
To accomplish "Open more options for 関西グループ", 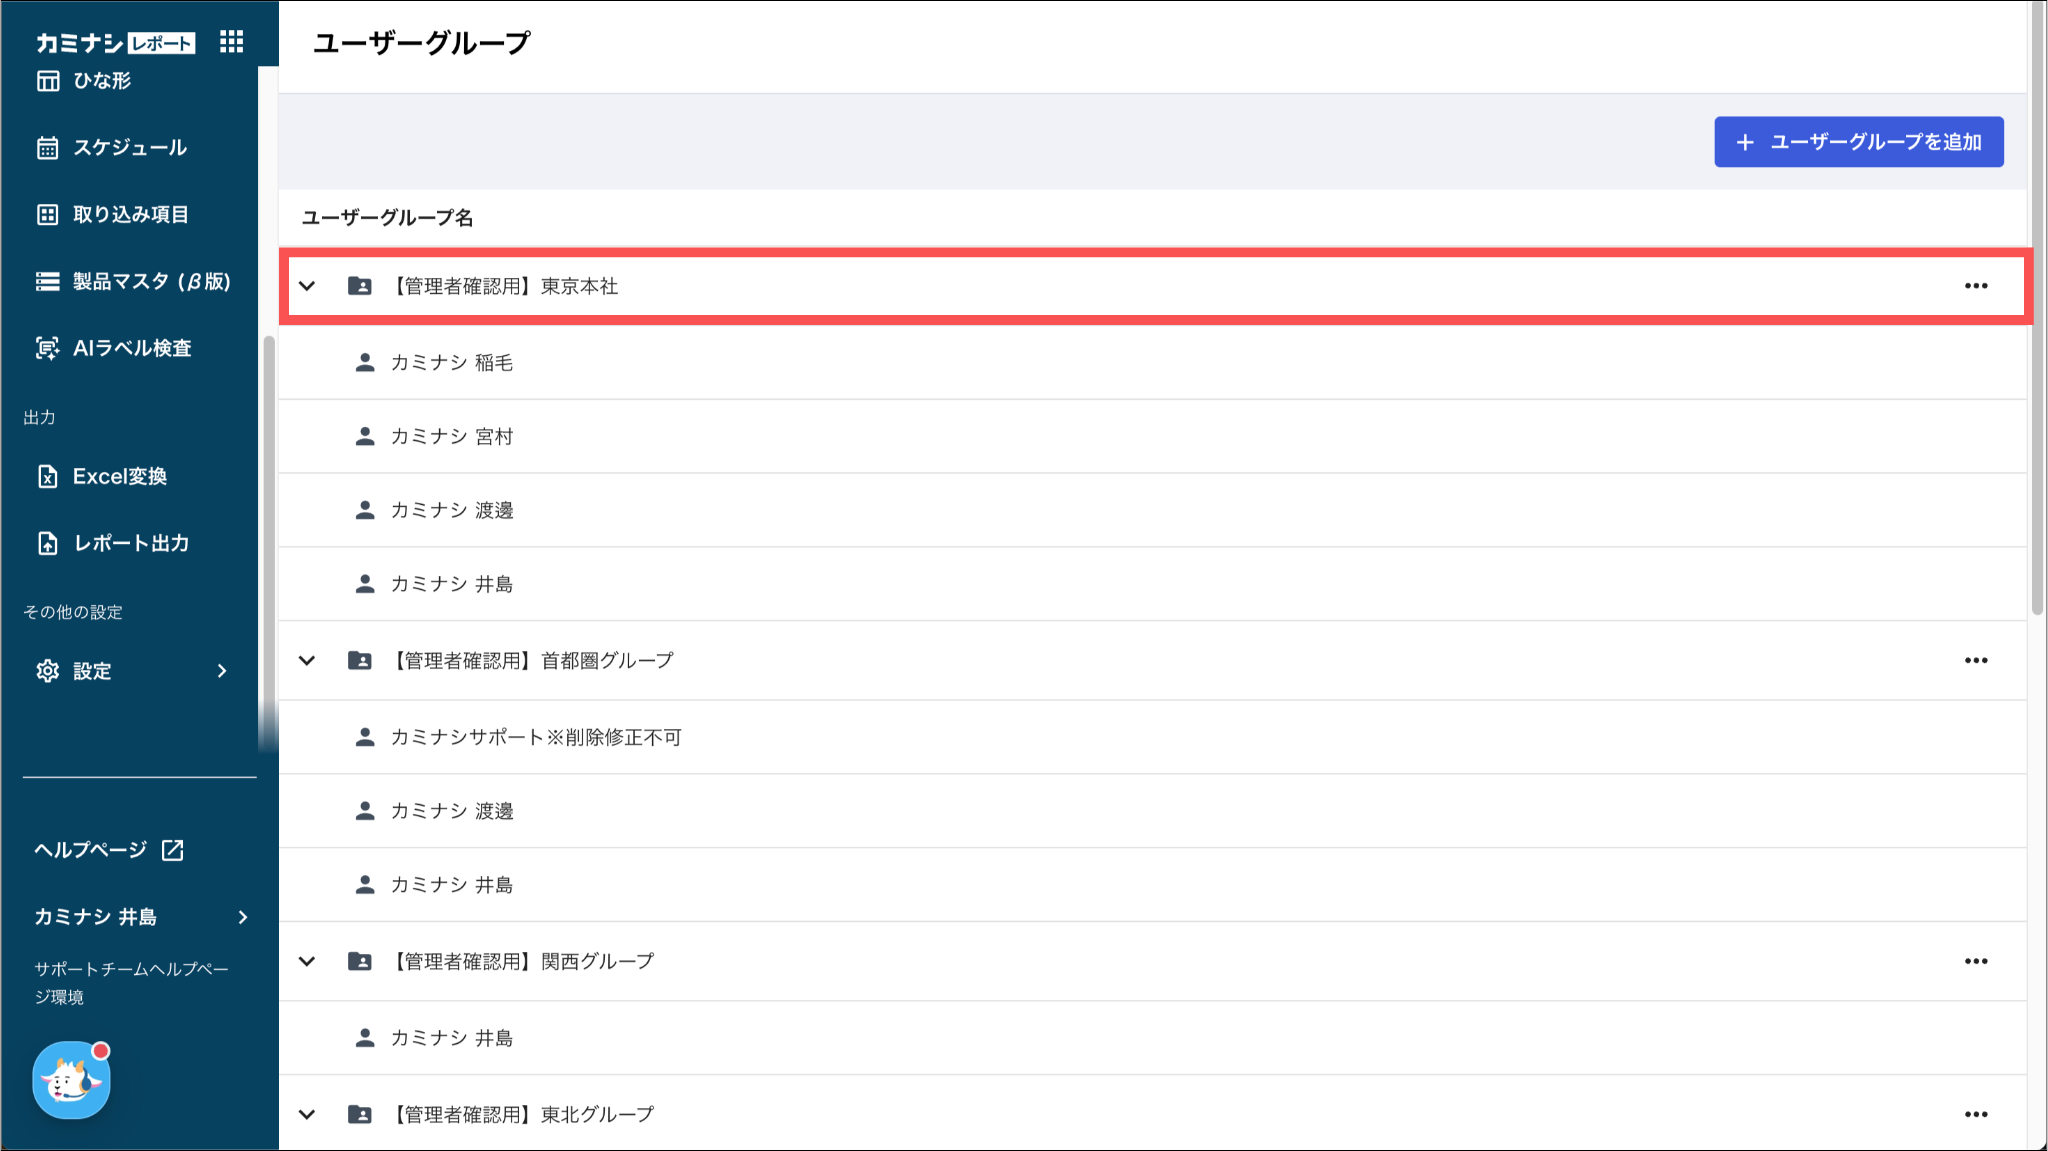I will point(1975,961).
